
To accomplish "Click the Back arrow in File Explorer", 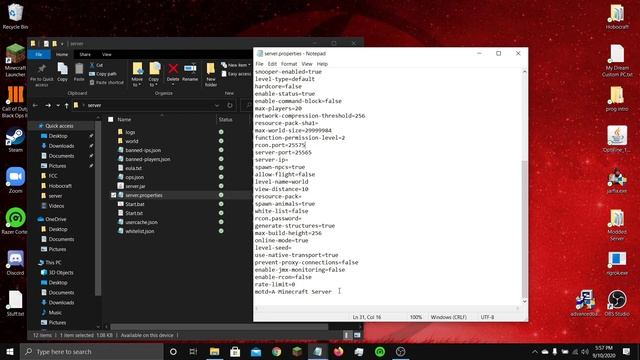I will (x=36, y=105).
